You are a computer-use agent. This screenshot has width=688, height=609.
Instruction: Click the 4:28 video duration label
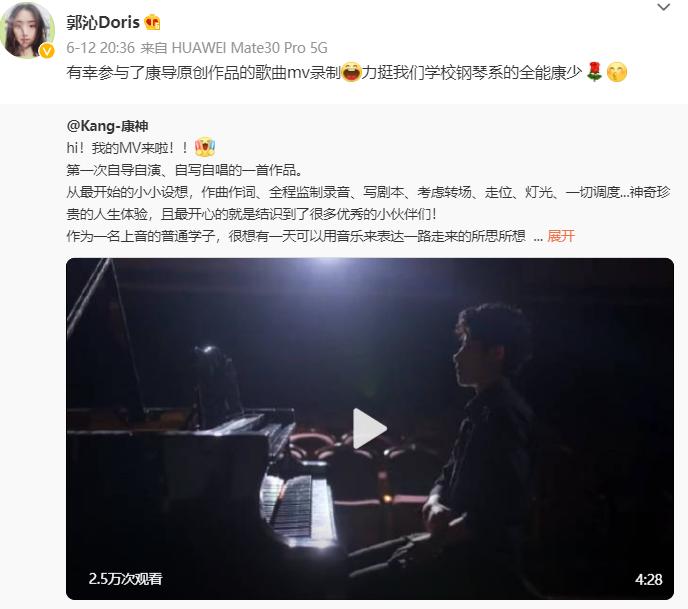click(x=649, y=580)
